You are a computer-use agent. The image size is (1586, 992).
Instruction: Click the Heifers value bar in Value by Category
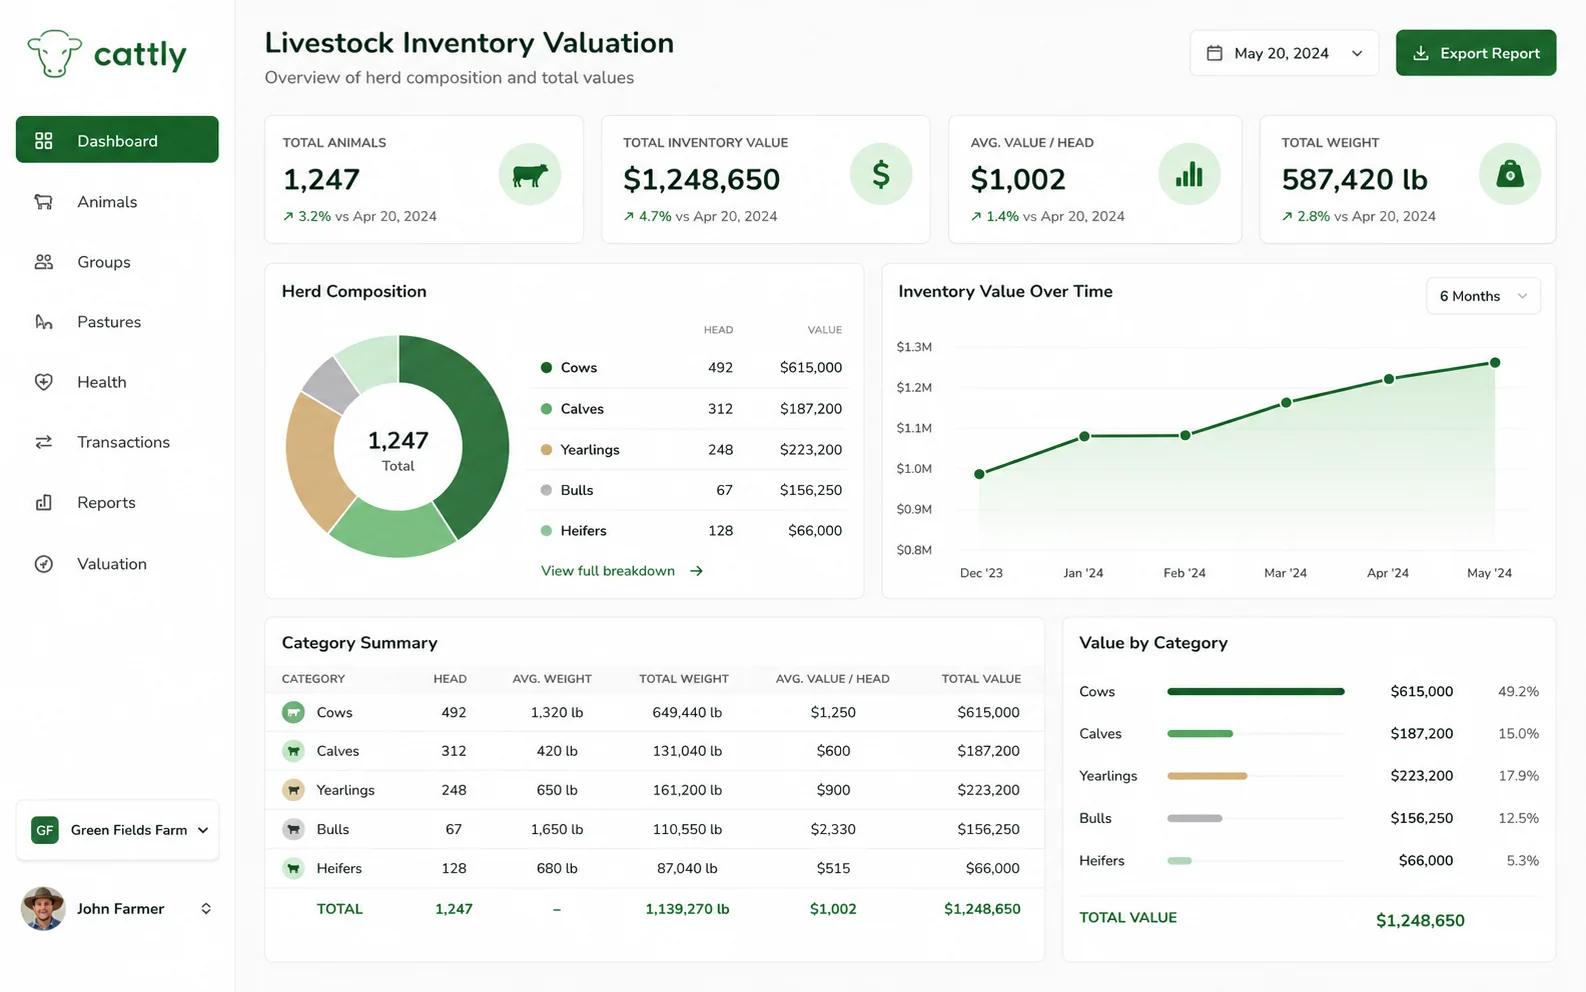pyautogui.click(x=1180, y=861)
